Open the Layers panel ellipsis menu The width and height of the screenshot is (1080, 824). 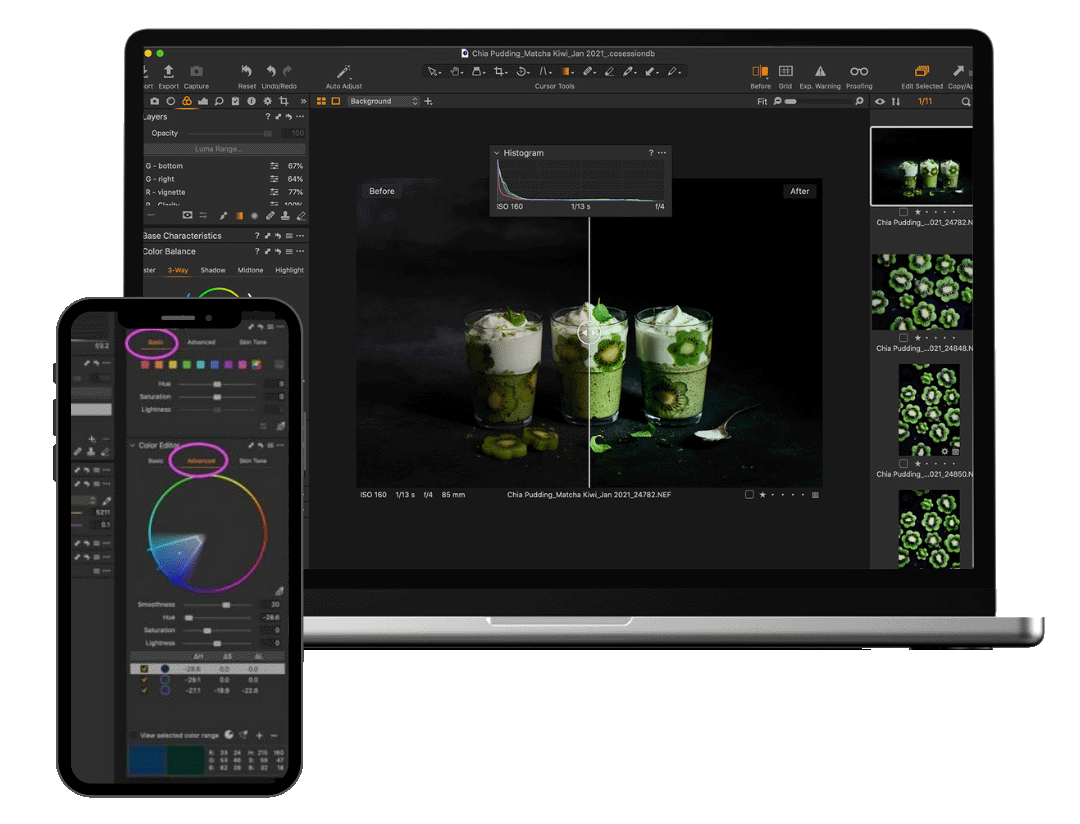300,116
